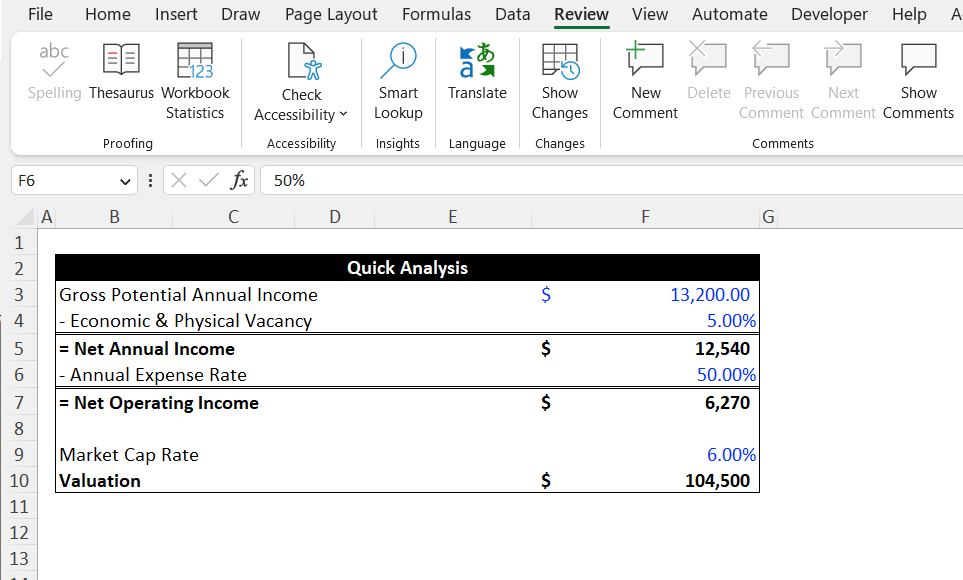This screenshot has width=963, height=580.
Task: Click Delete comment
Action: tap(709, 71)
